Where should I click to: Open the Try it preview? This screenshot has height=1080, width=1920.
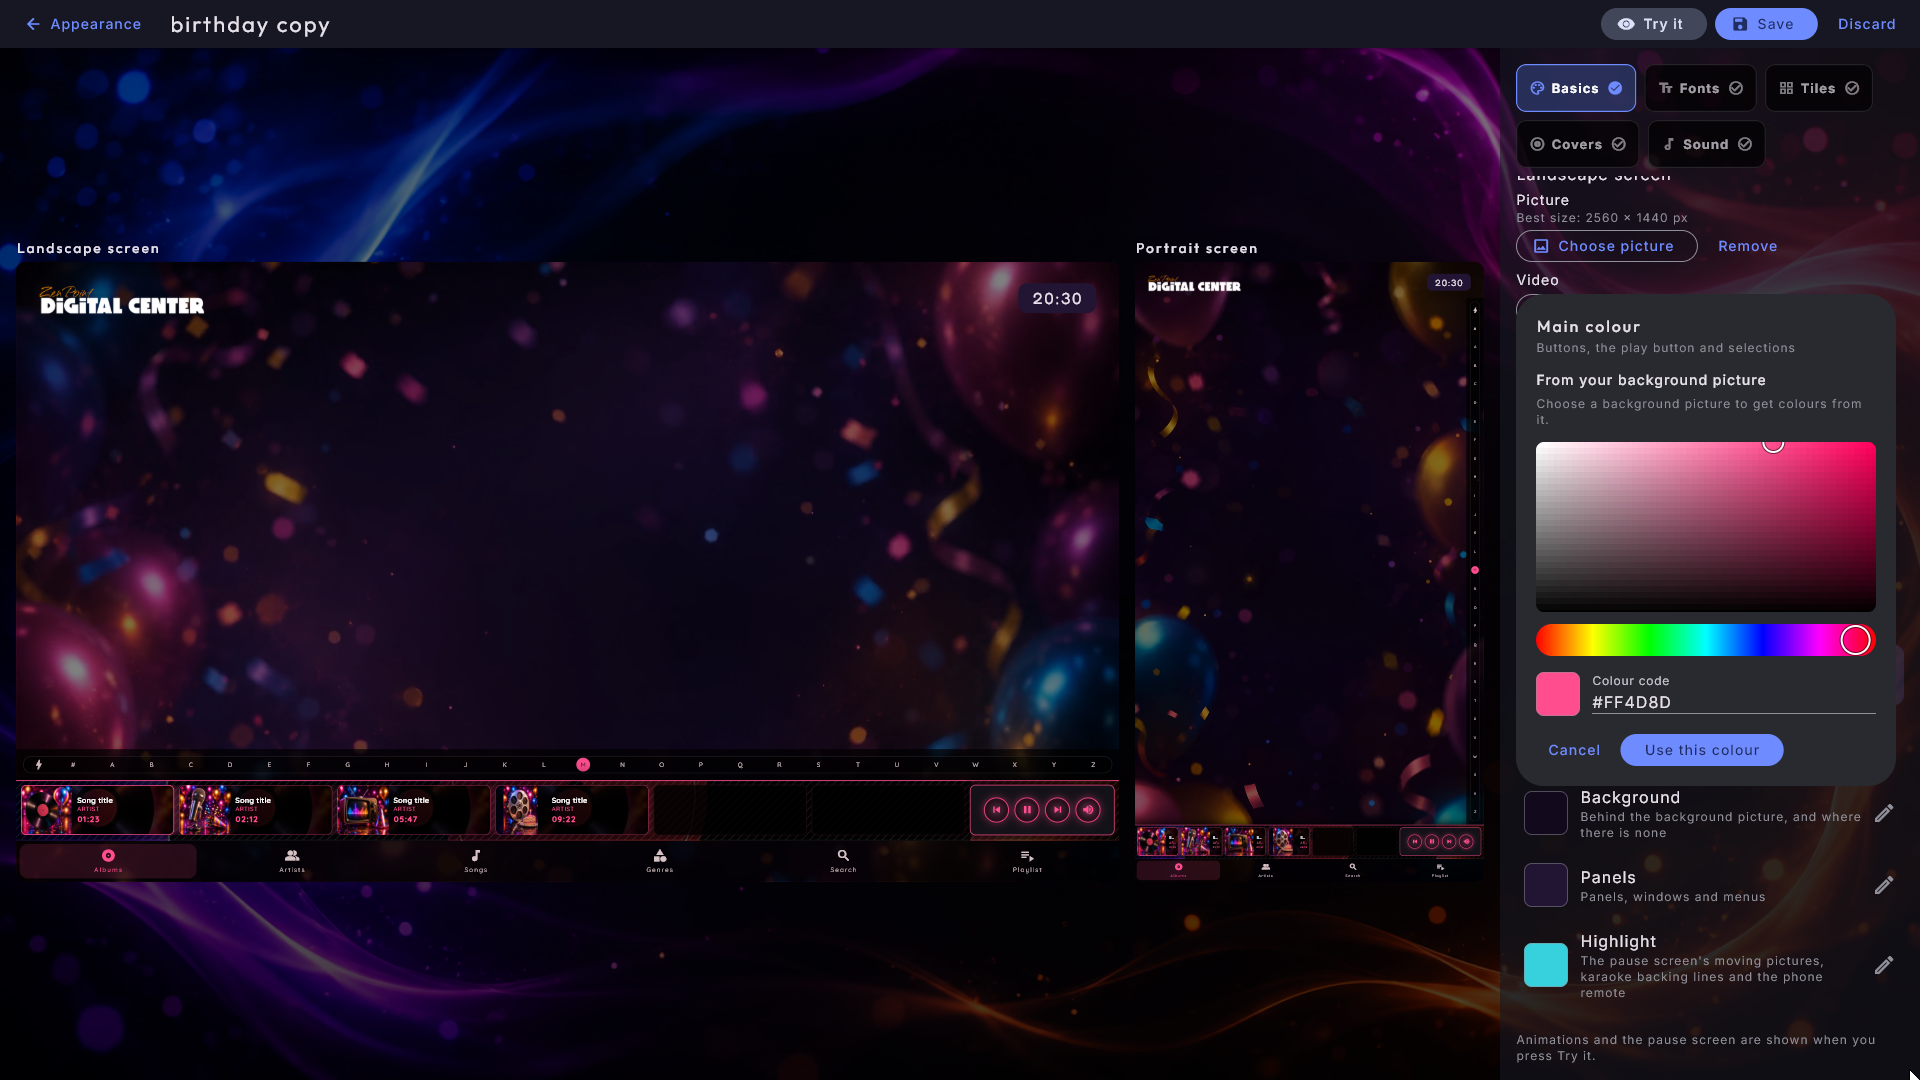click(x=1653, y=24)
